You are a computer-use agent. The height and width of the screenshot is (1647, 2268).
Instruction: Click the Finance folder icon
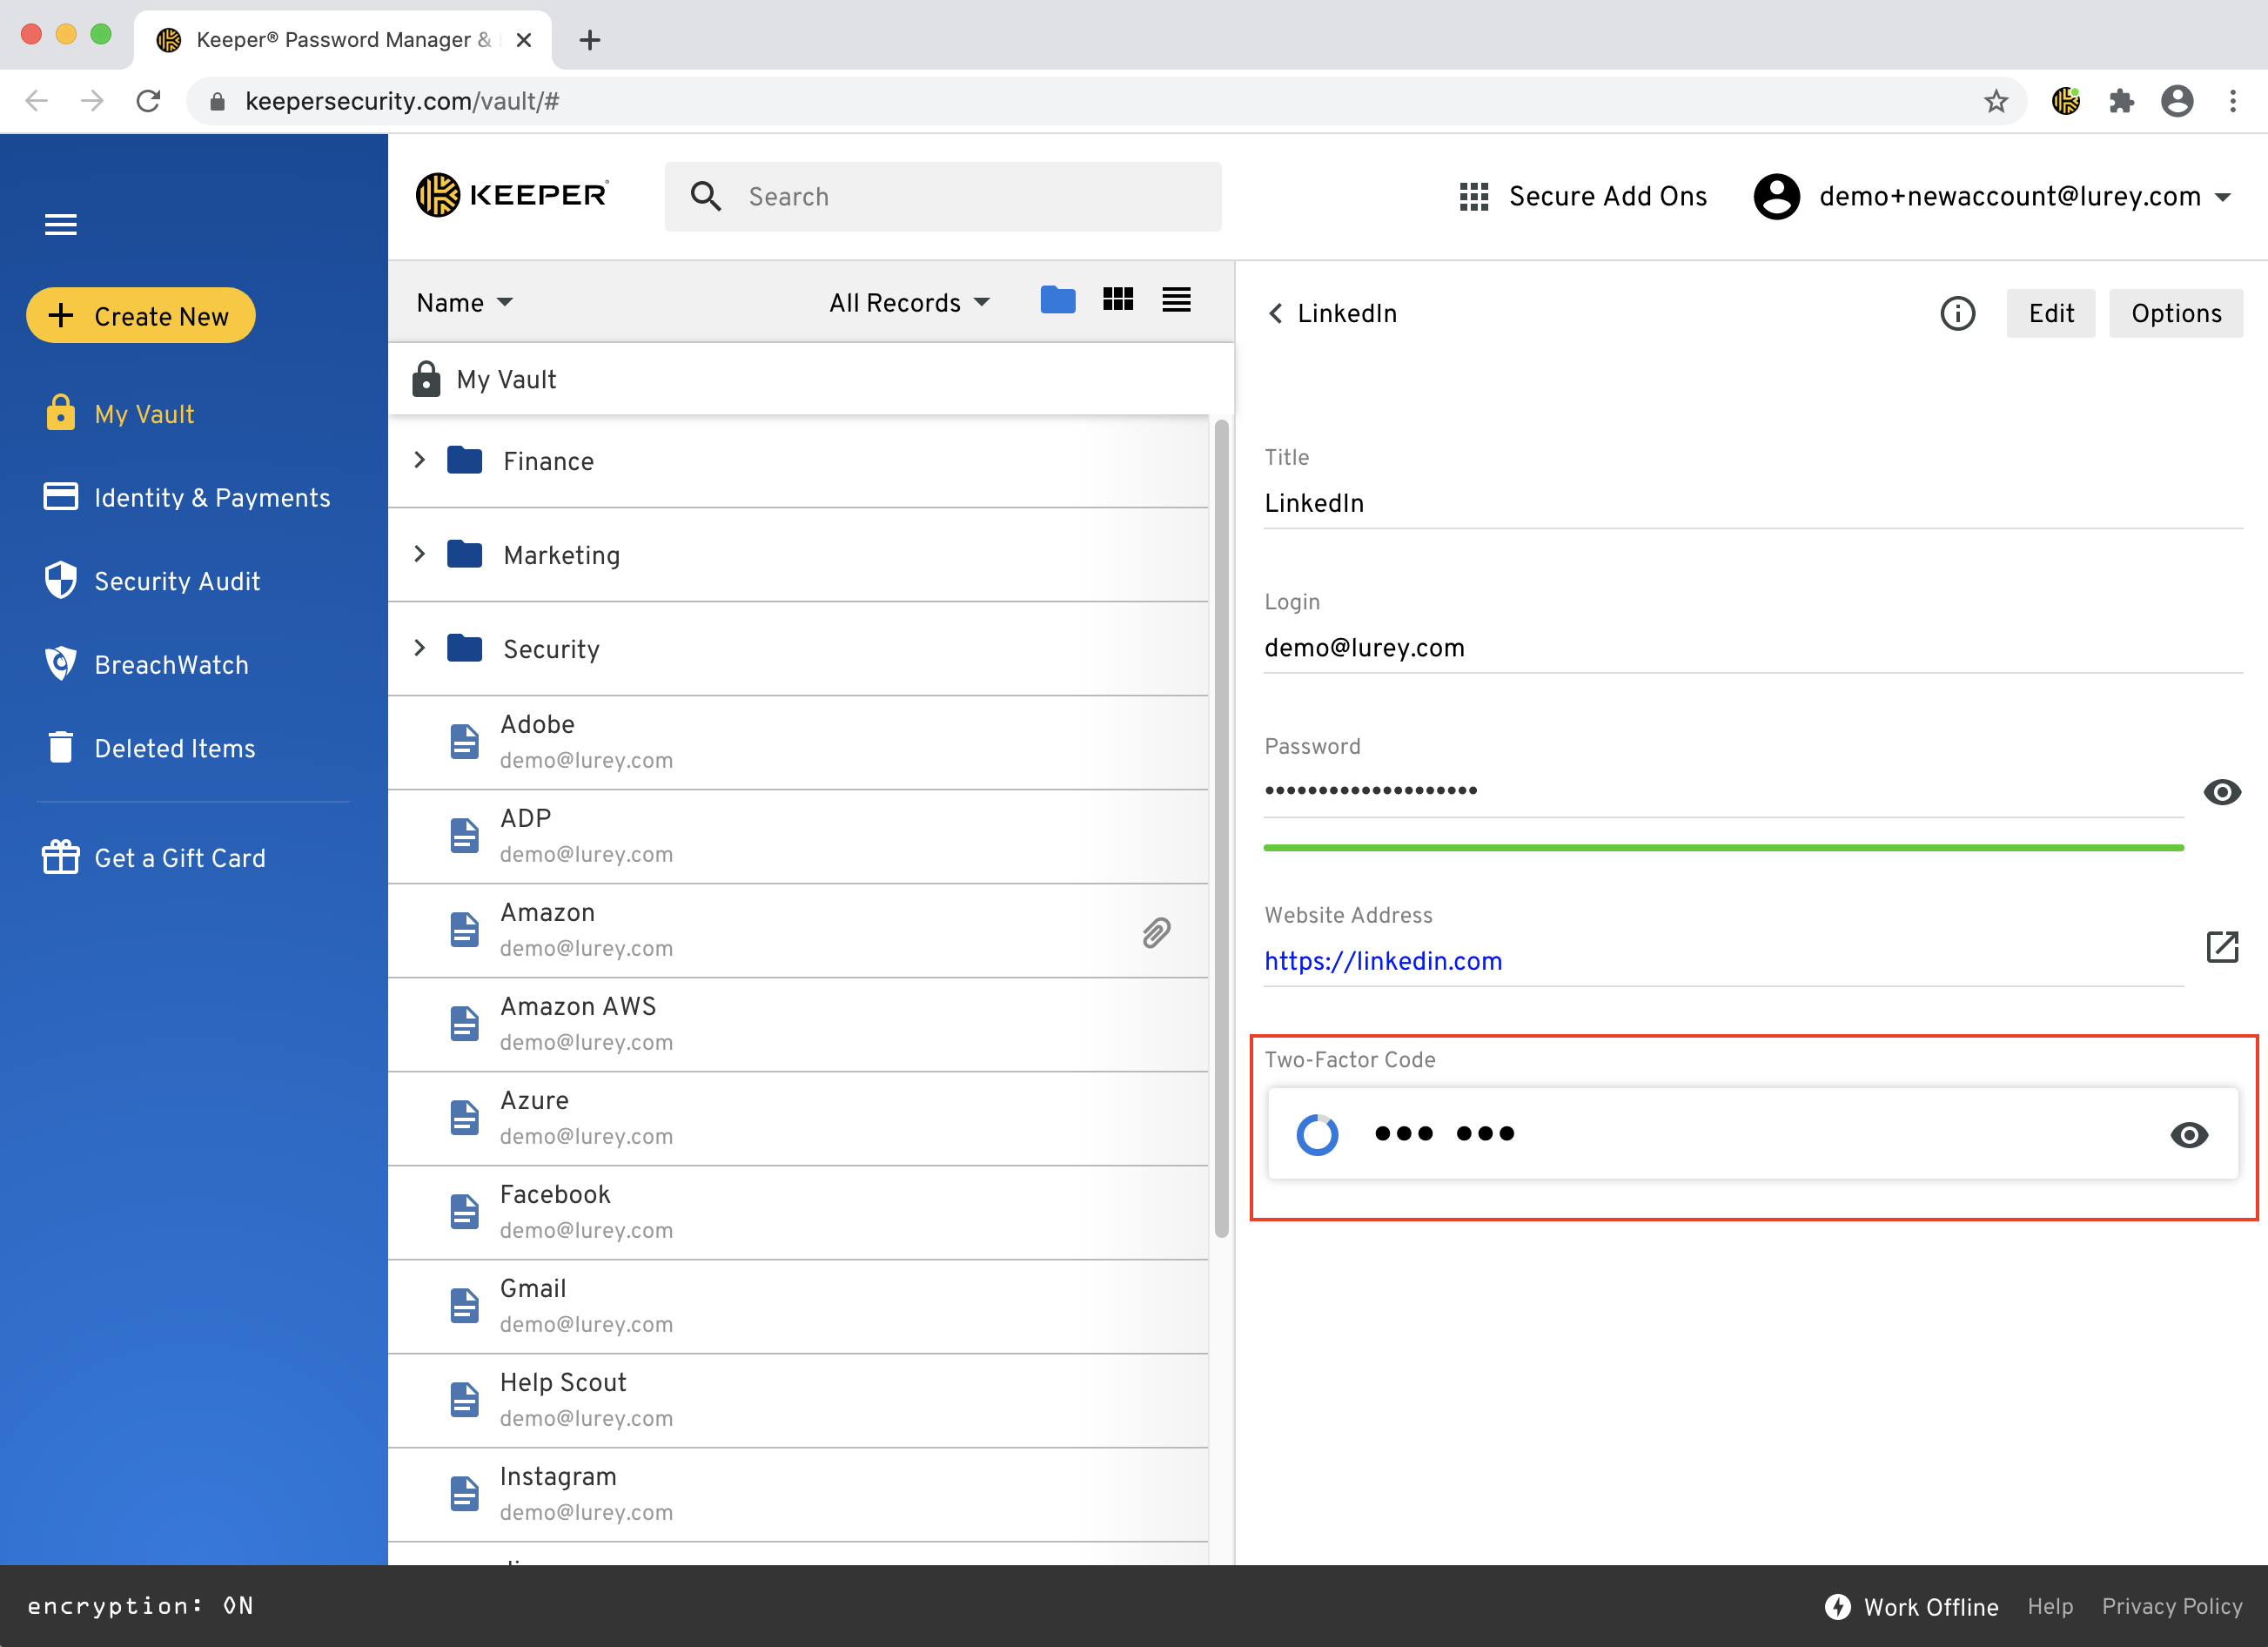(464, 460)
